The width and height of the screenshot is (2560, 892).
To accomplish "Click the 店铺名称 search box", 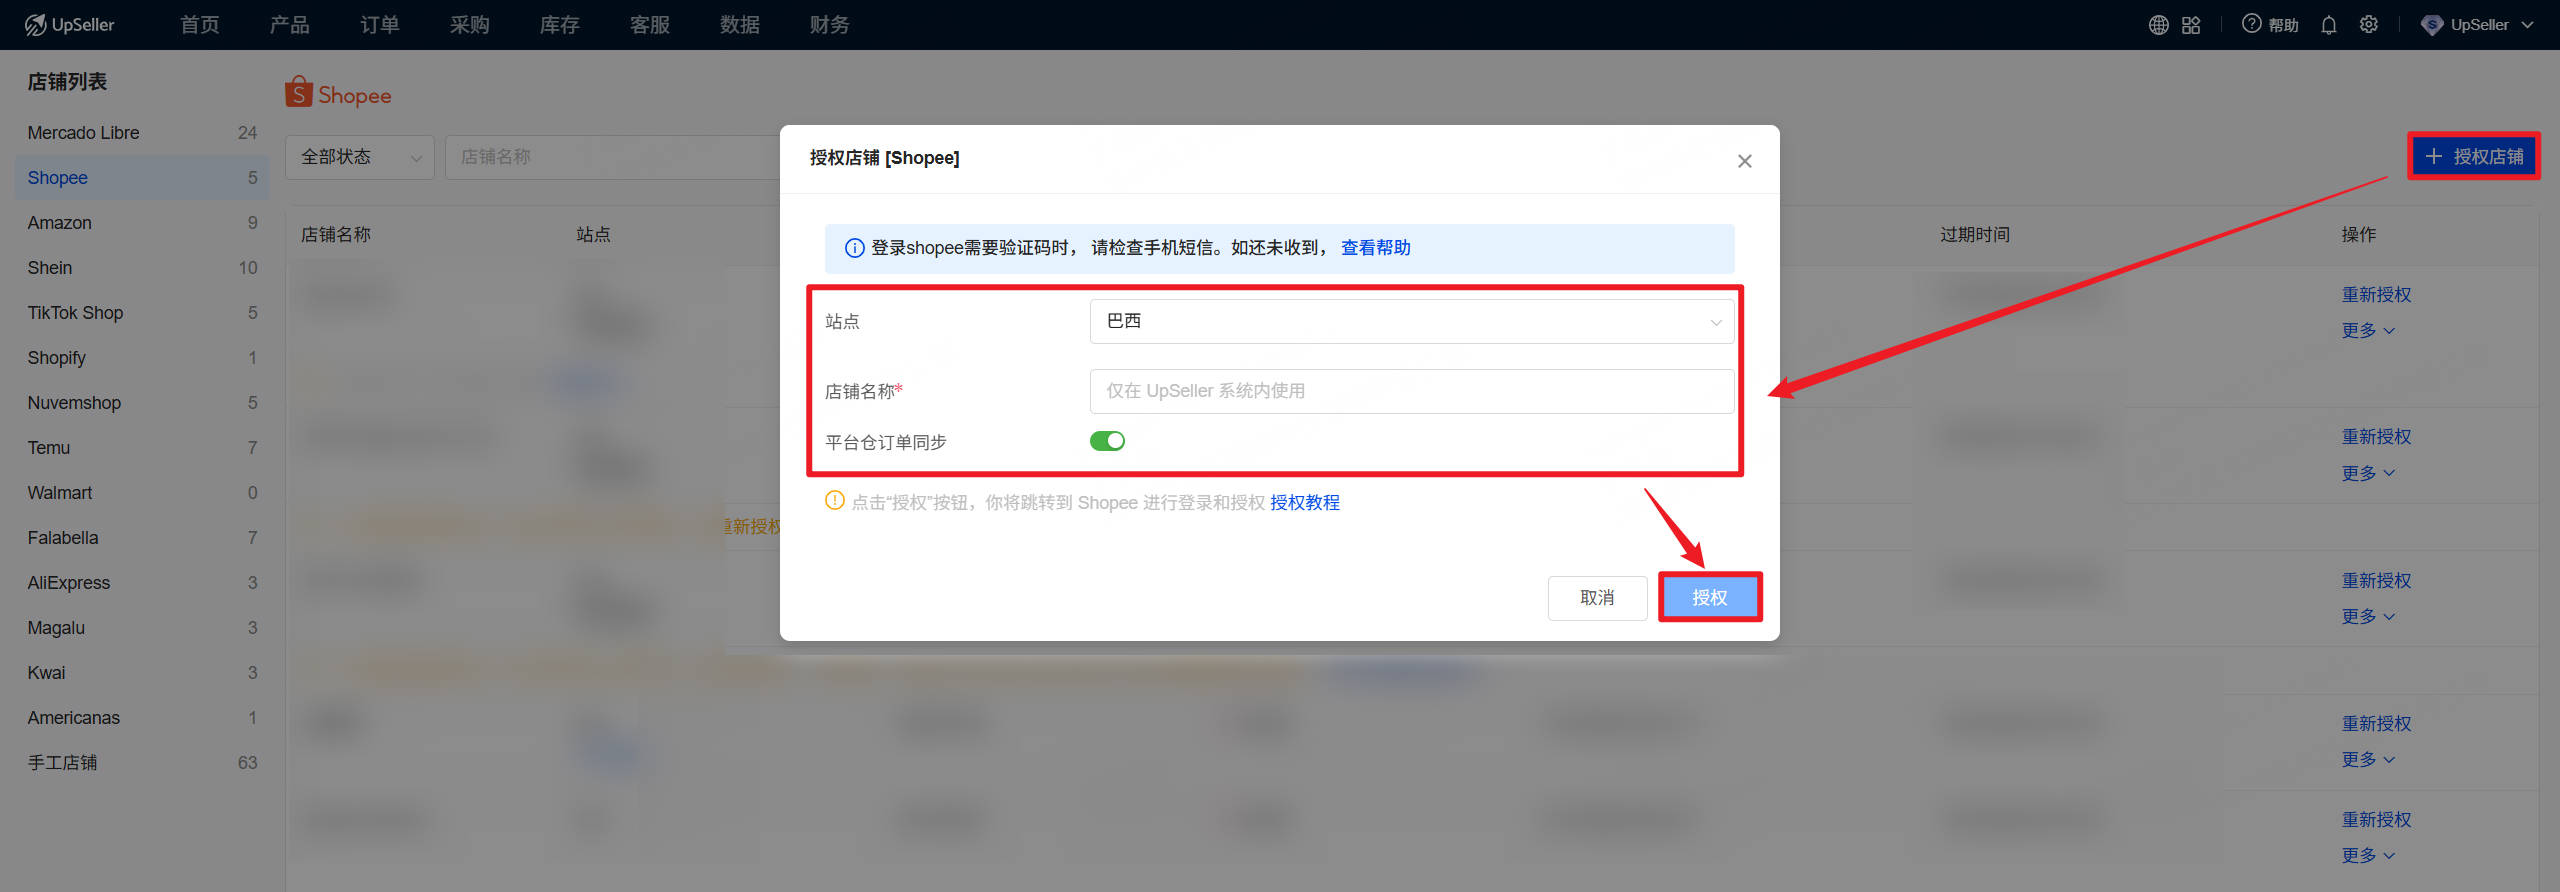I will (x=612, y=157).
